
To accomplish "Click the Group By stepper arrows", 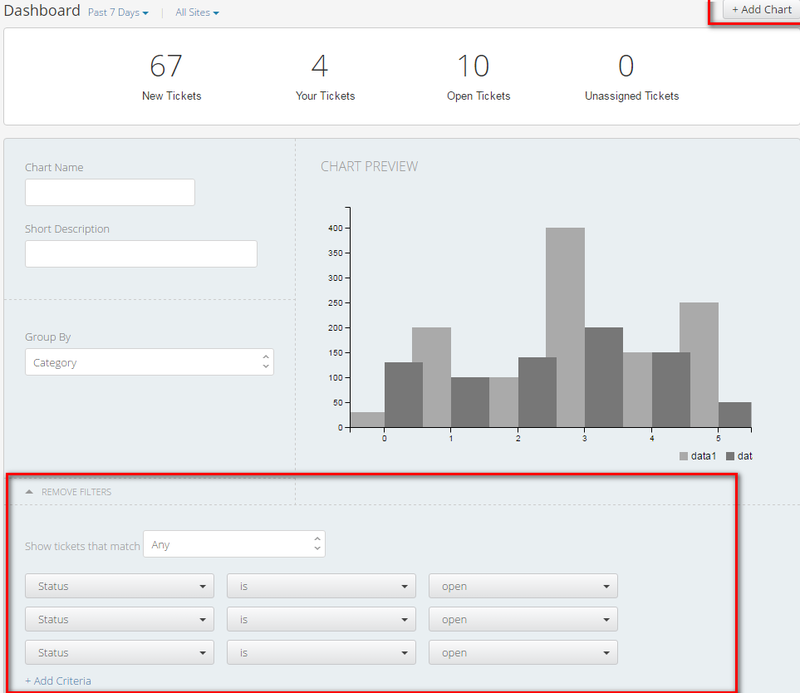I will click(264, 361).
